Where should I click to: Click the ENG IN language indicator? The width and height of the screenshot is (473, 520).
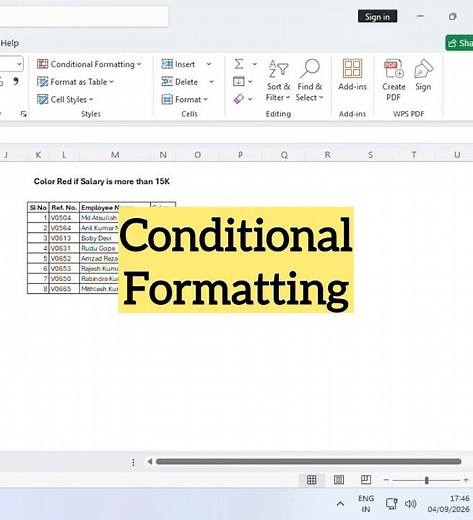366,504
